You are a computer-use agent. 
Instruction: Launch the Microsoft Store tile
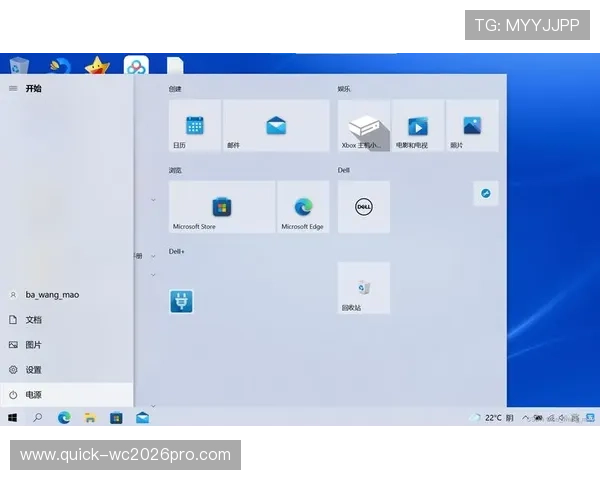point(222,207)
